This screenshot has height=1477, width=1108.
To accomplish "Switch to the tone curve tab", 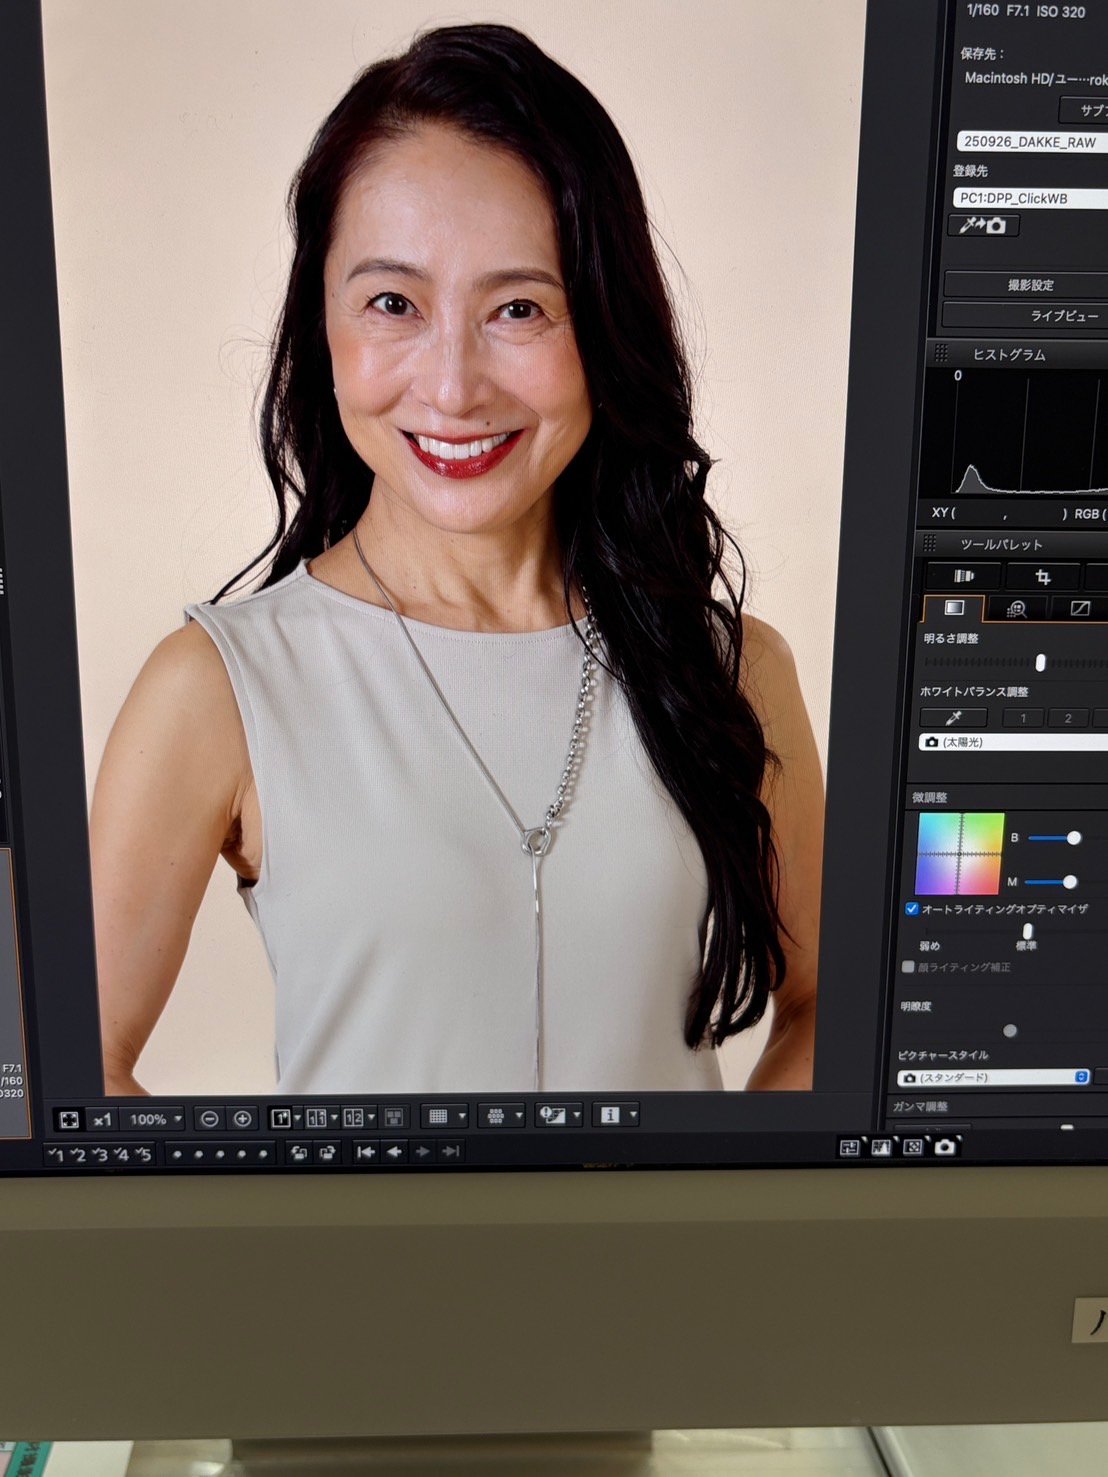I will pos(1080,608).
